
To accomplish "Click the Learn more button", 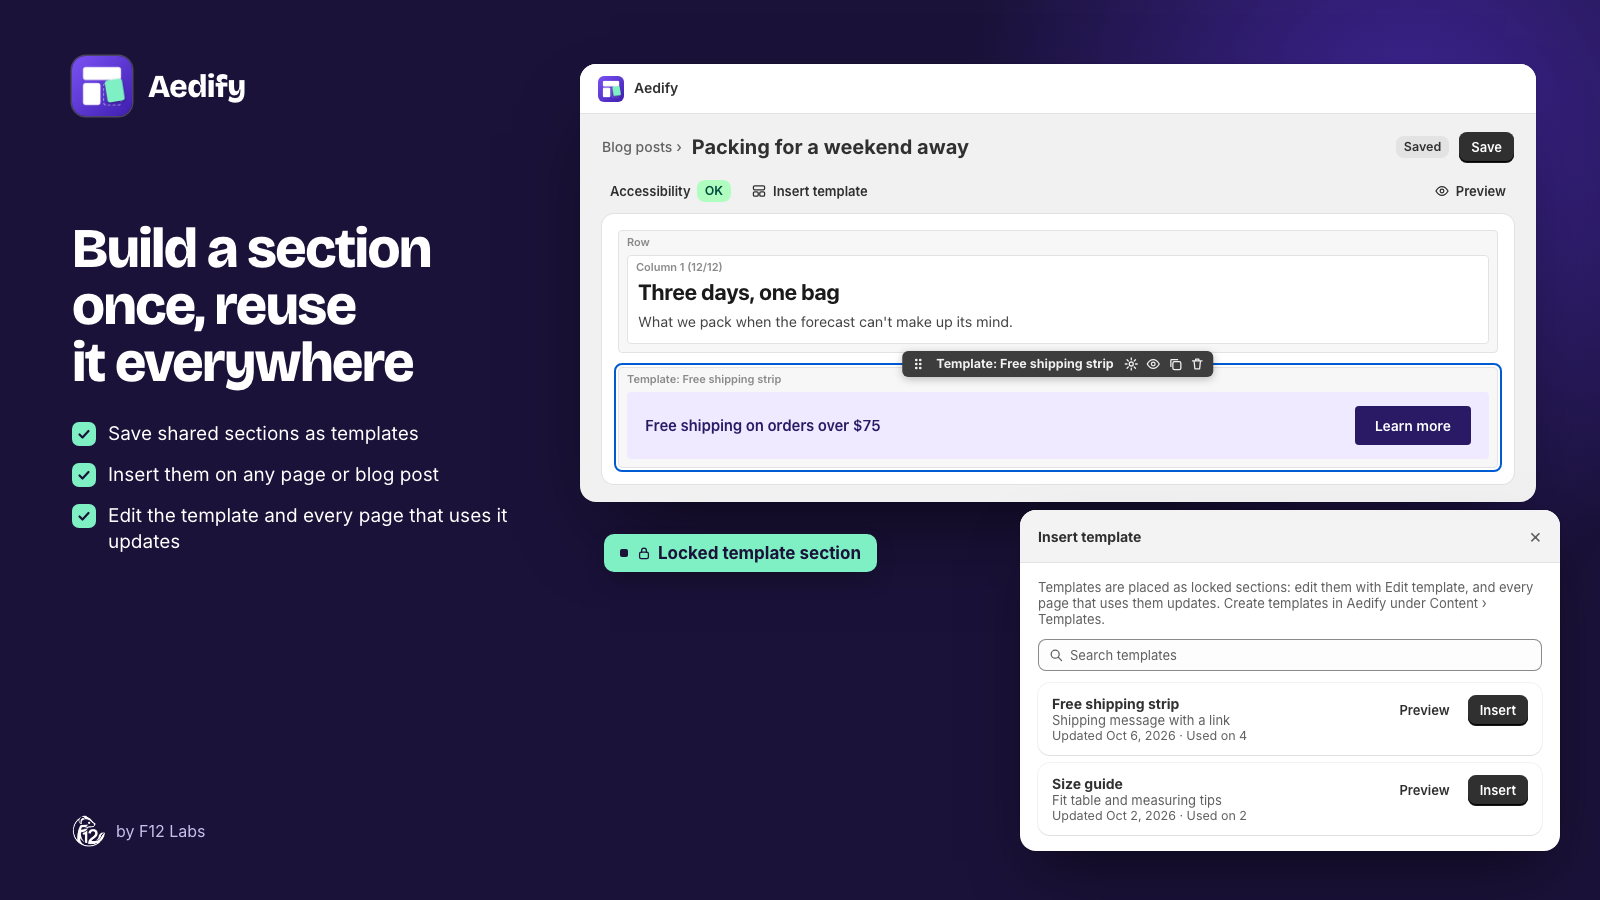I will 1412,426.
